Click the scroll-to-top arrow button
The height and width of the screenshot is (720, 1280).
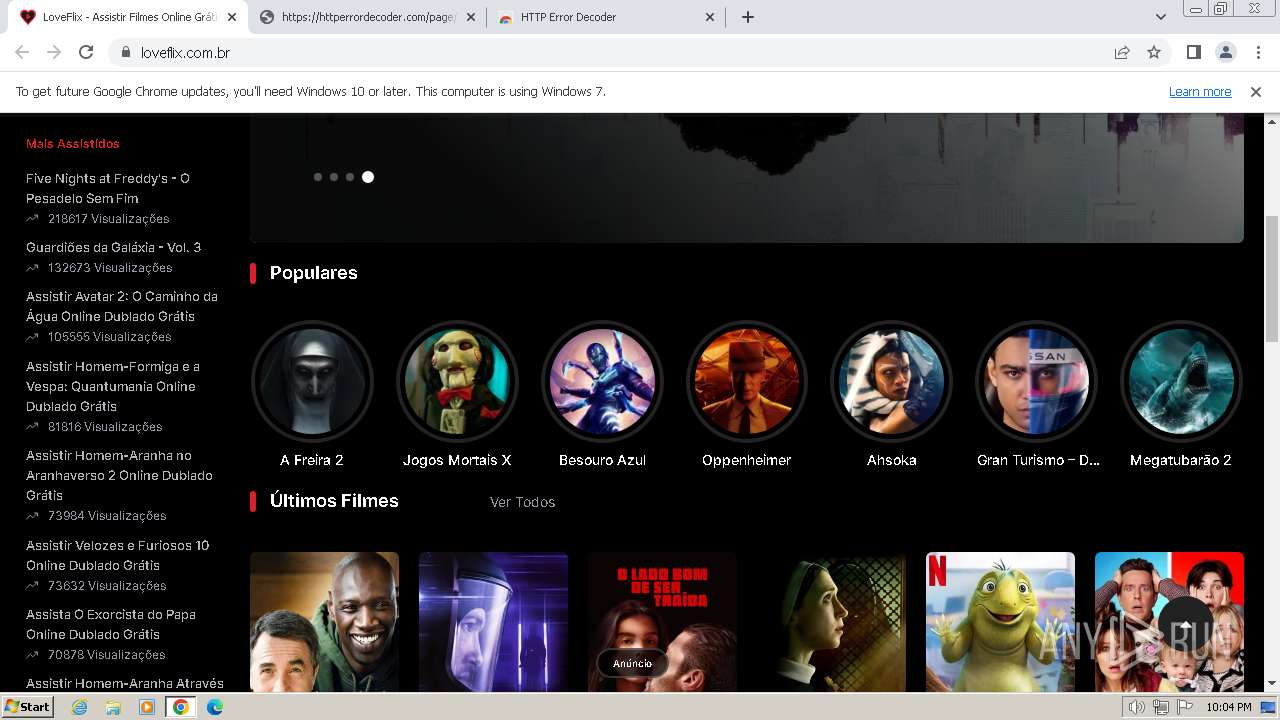[x=1185, y=624]
